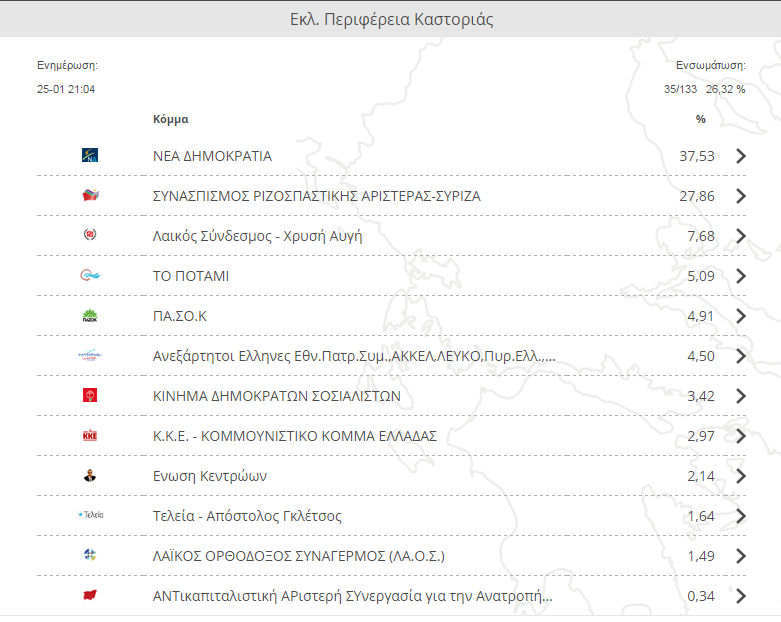Expand Ανεξάρτητοι Έλληνες row chevron
Viewport: 781px width, 622px height.
pos(741,356)
